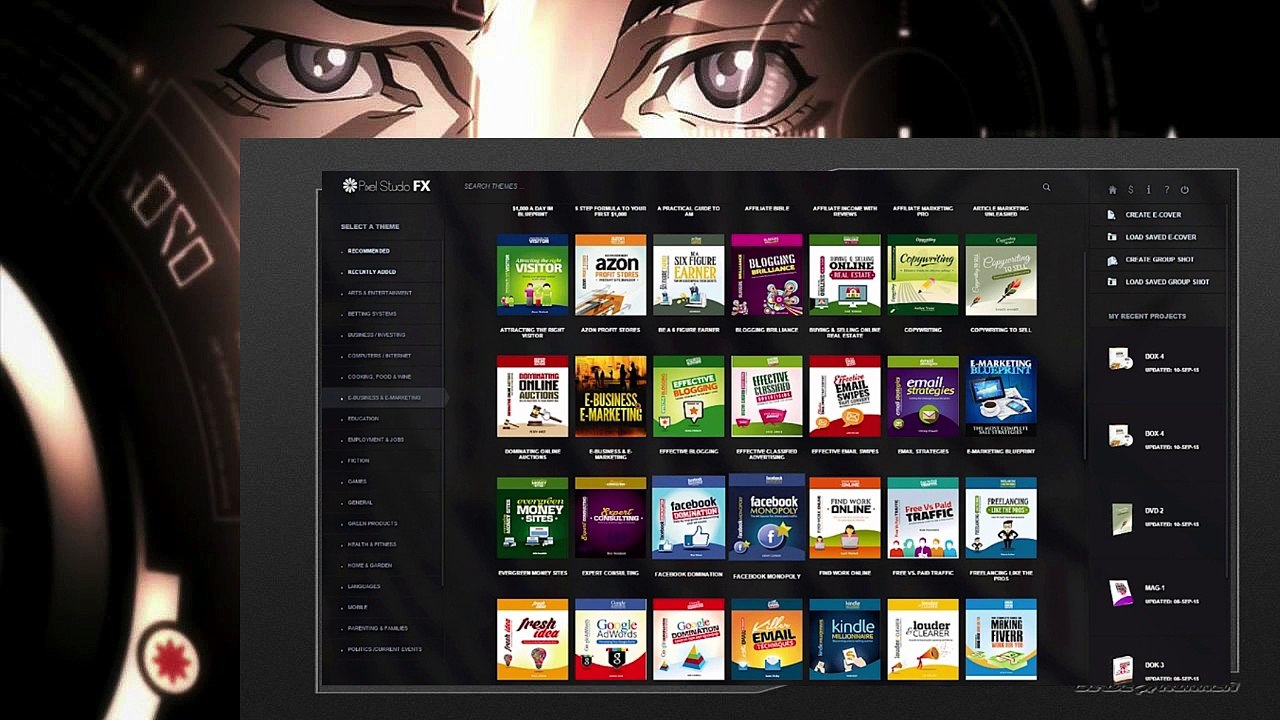Show info via the 'i' toolbar icon
Viewport: 1280px width, 720px height.
[1148, 190]
